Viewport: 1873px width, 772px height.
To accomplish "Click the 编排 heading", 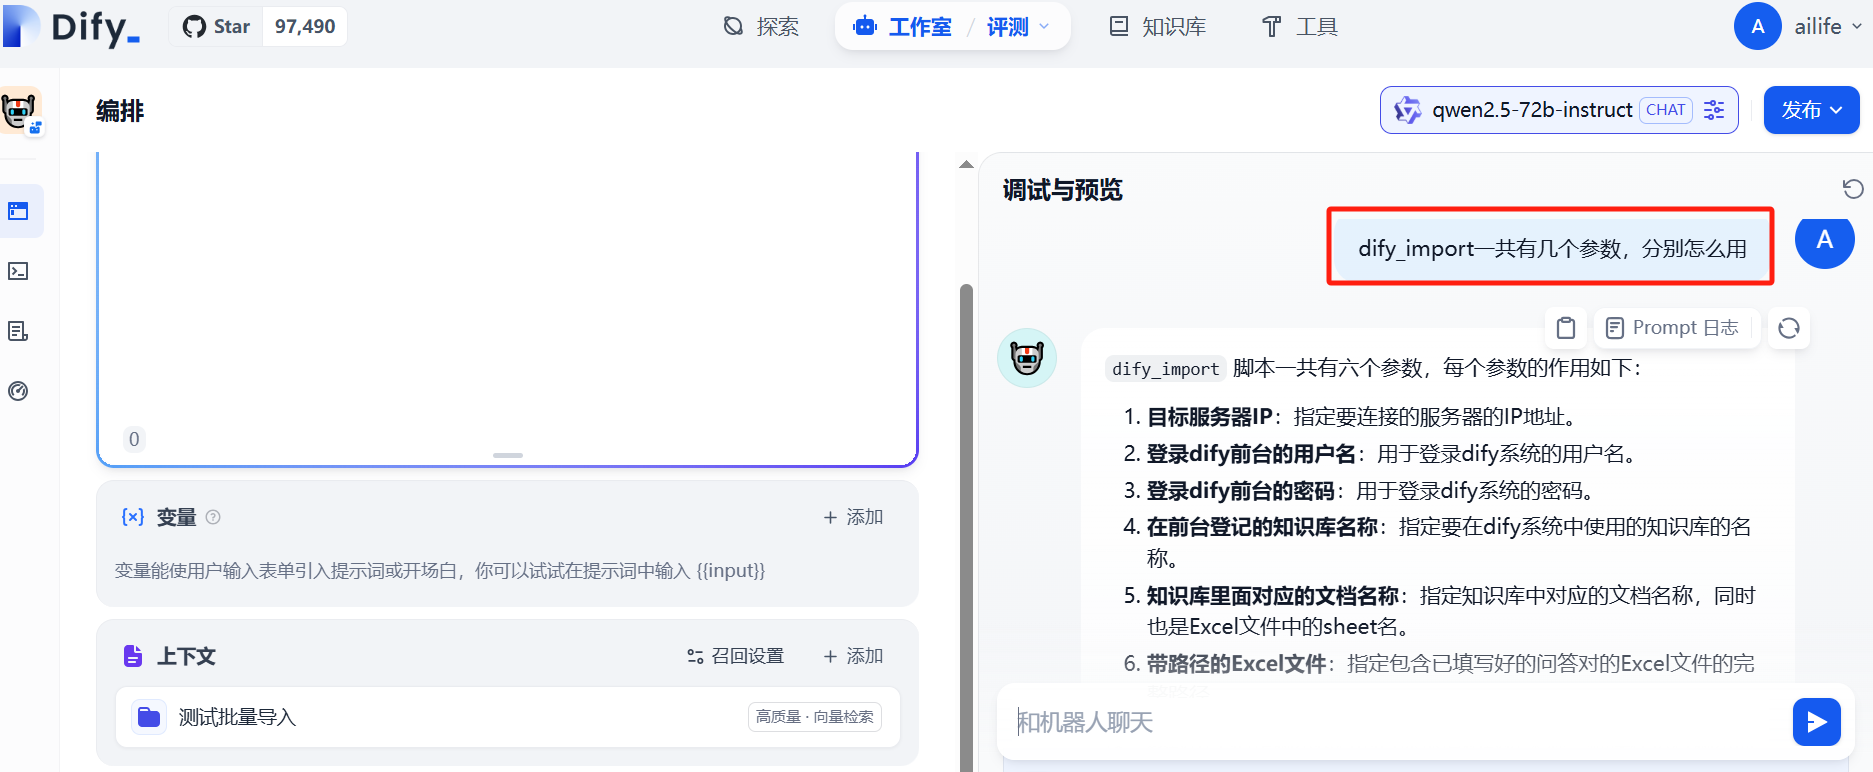I will click(x=120, y=111).
